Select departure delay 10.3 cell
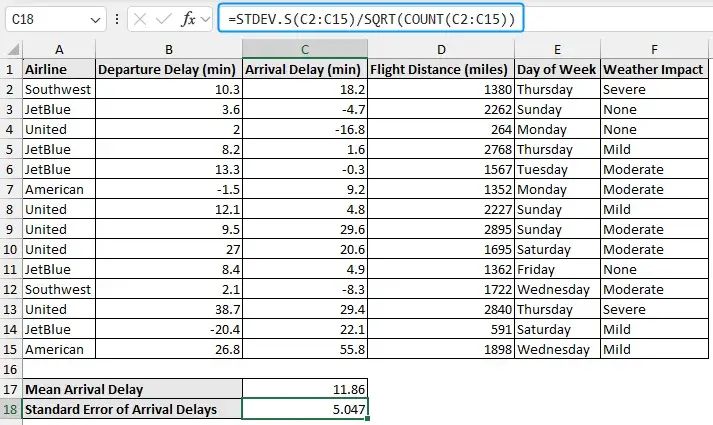 [x=169, y=89]
